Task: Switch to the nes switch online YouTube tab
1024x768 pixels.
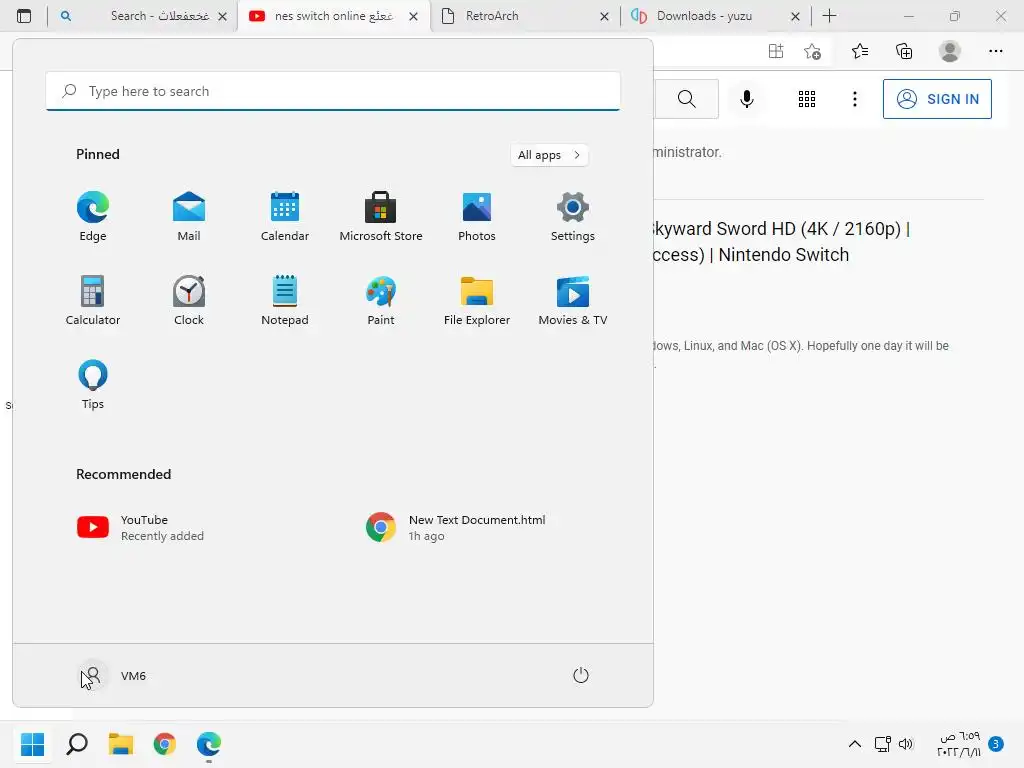Action: coord(333,16)
